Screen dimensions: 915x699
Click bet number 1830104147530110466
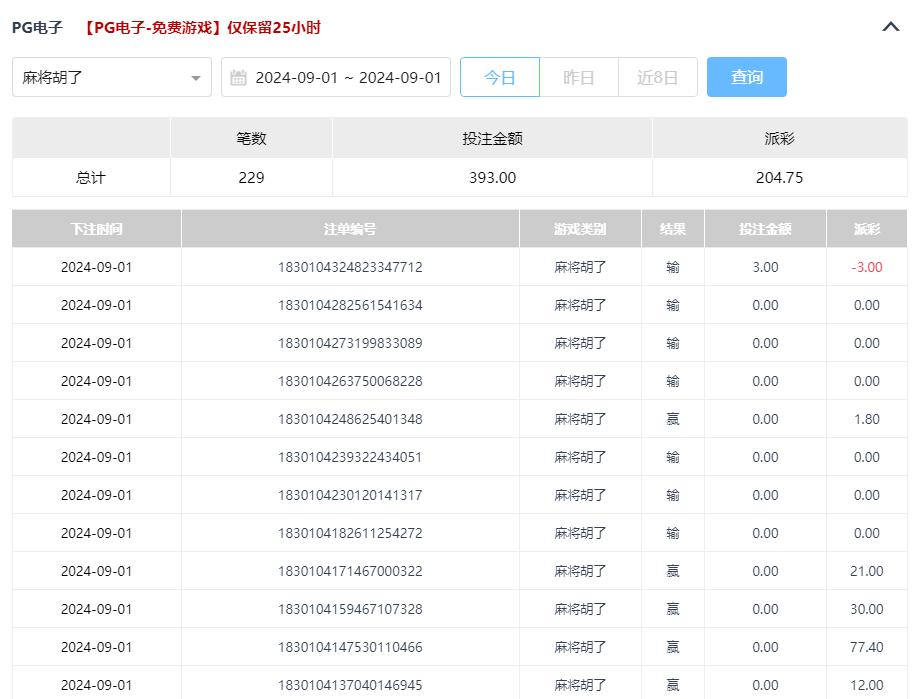[x=350, y=647]
